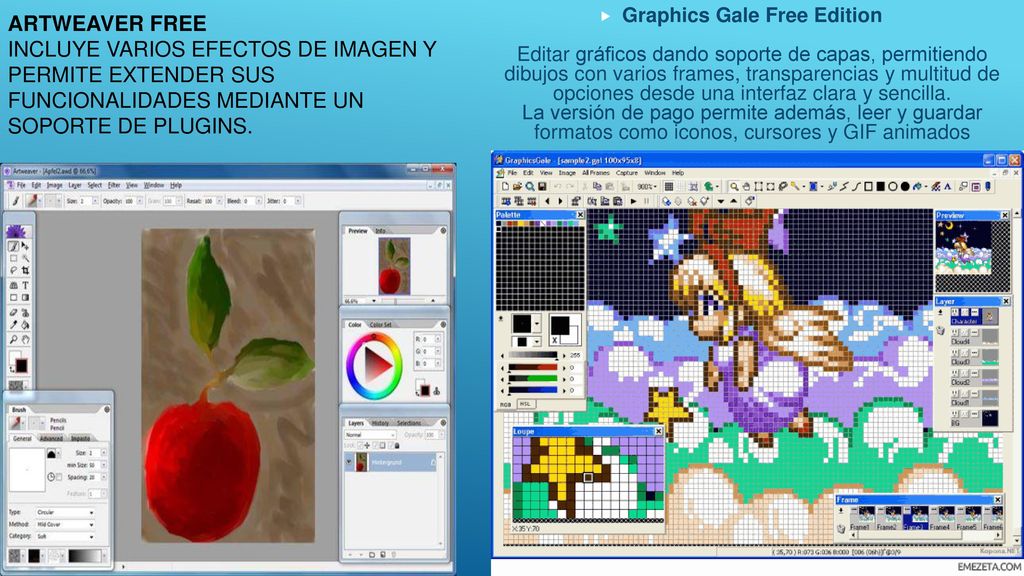
Task: Switch to Info tab beside Preview
Action: [x=380, y=231]
